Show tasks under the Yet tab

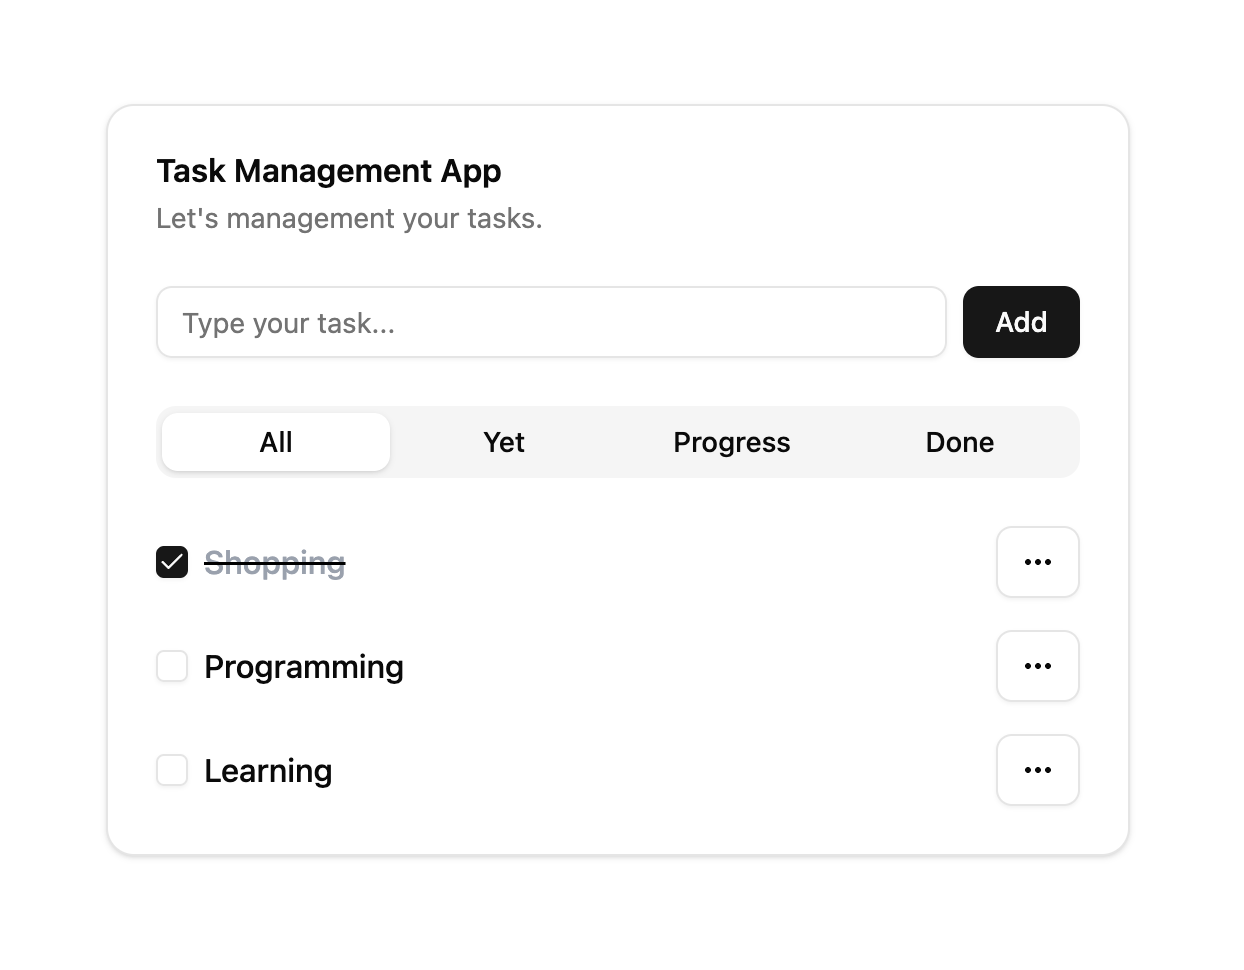click(504, 442)
